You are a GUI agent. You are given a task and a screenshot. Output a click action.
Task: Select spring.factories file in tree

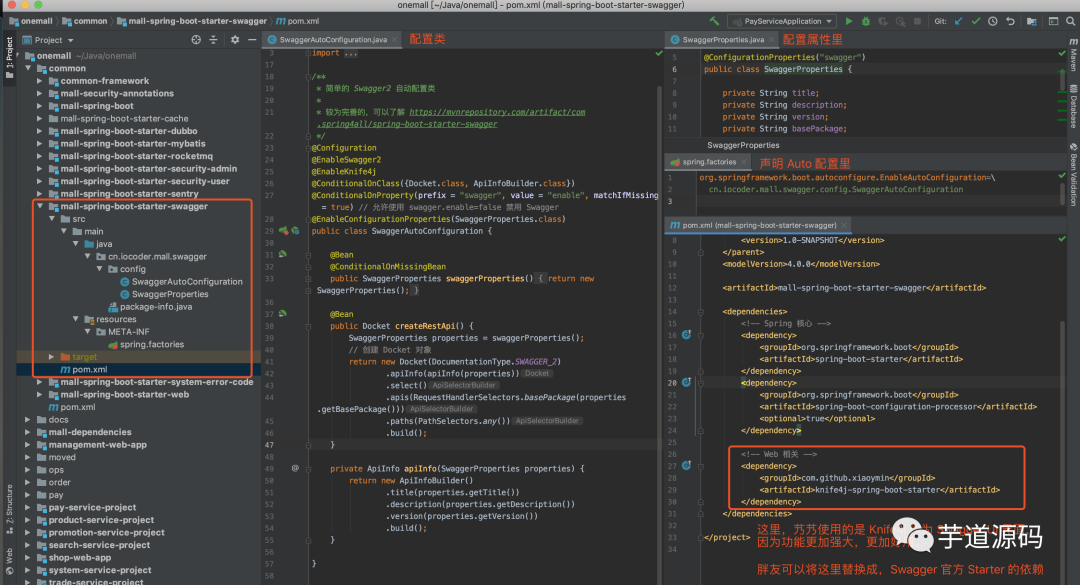click(146, 344)
